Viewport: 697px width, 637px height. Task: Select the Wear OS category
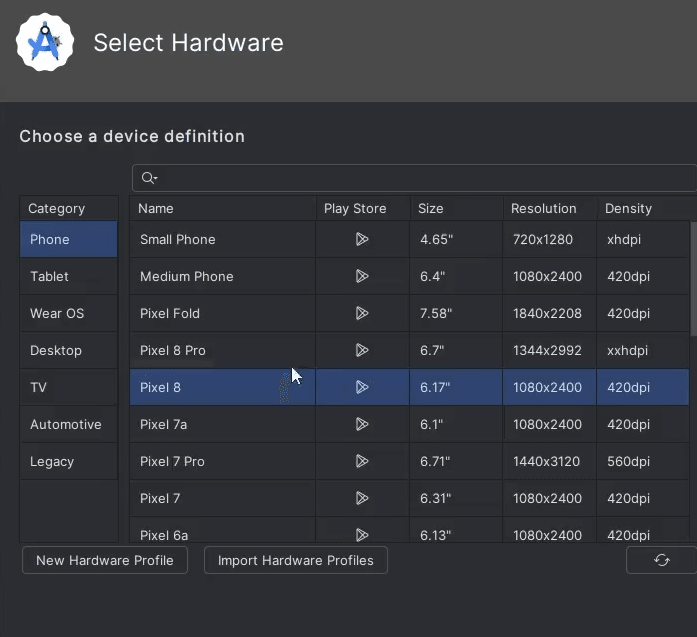68,313
